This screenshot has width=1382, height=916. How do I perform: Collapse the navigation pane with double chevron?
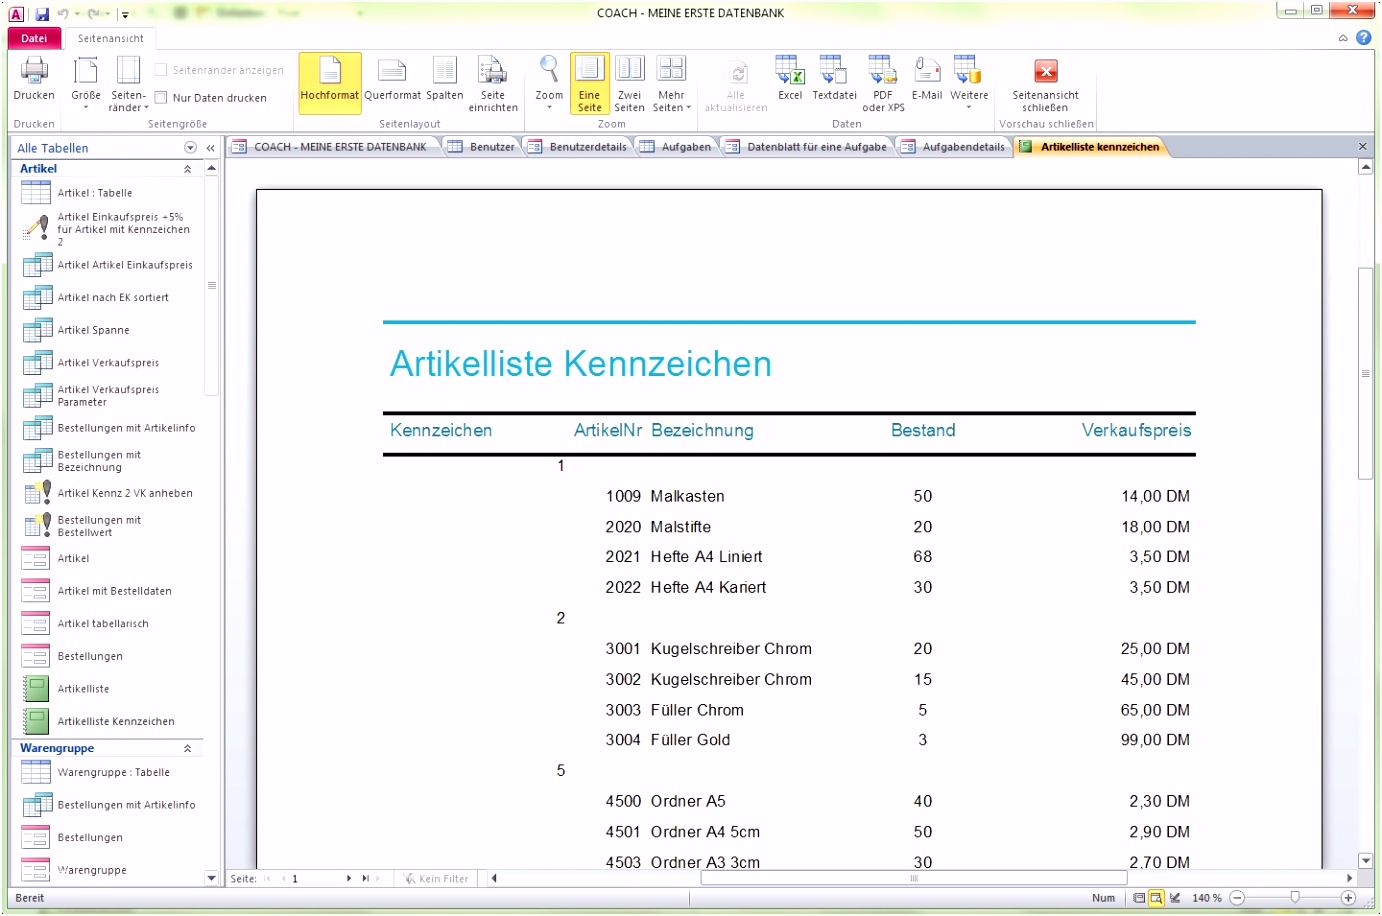coord(211,148)
